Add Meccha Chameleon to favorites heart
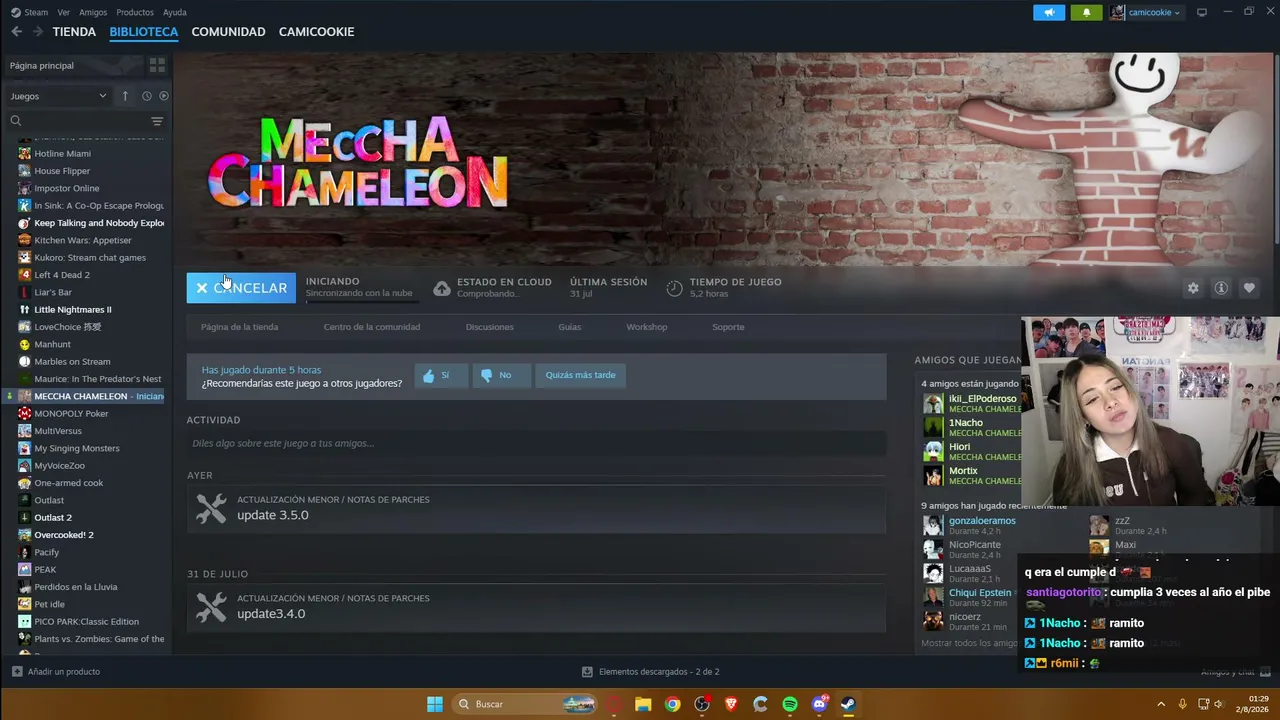1280x720 pixels. [x=1249, y=288]
